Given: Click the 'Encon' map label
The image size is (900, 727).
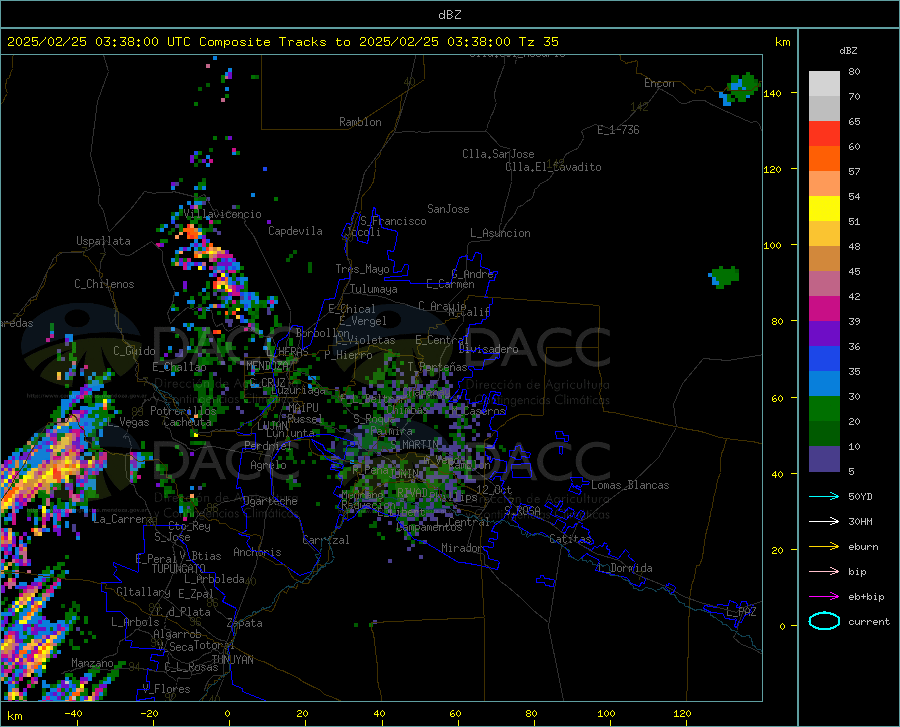Looking at the screenshot, I should pos(659,83).
